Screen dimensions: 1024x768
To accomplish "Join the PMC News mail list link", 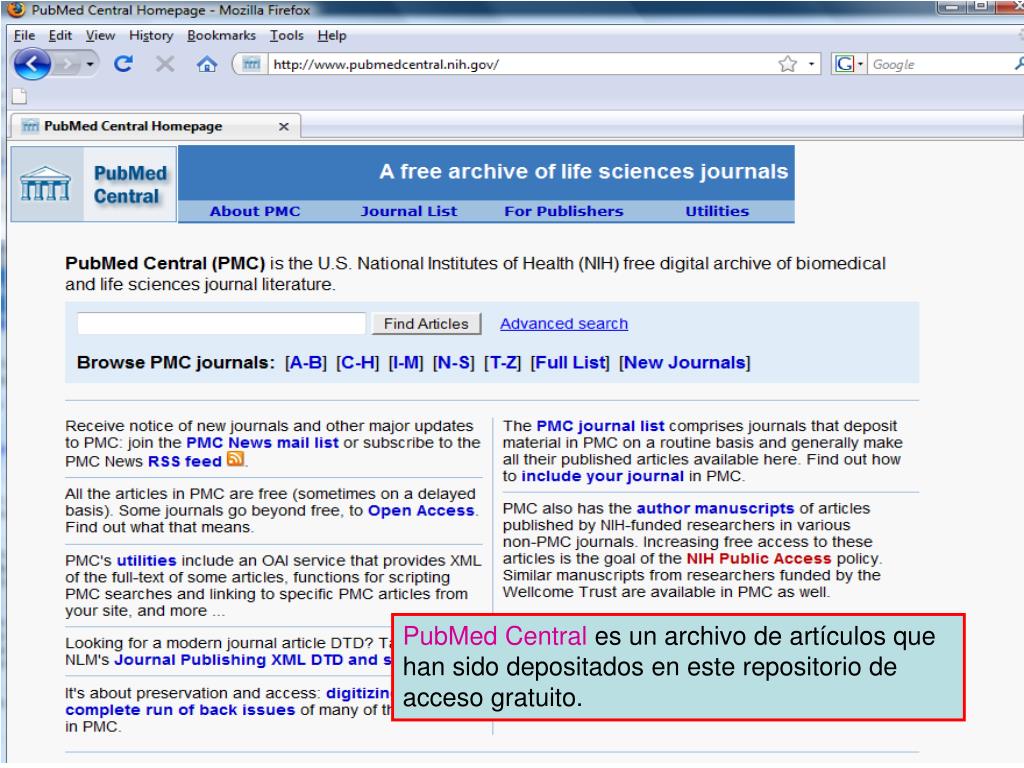I will coord(263,443).
